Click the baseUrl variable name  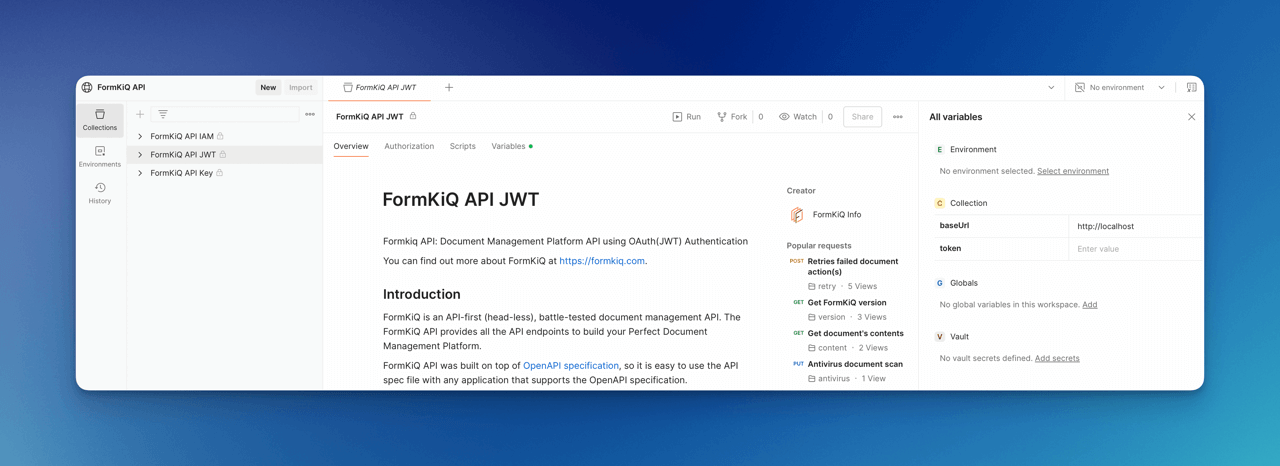pyautogui.click(x=954, y=226)
